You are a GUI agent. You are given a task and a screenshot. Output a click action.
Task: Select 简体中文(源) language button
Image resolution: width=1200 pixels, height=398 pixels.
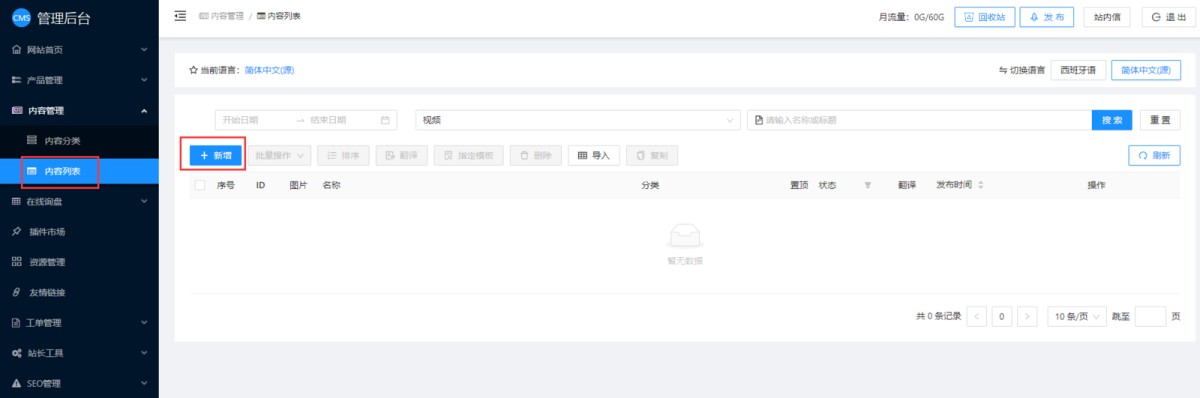pyautogui.click(x=1146, y=70)
